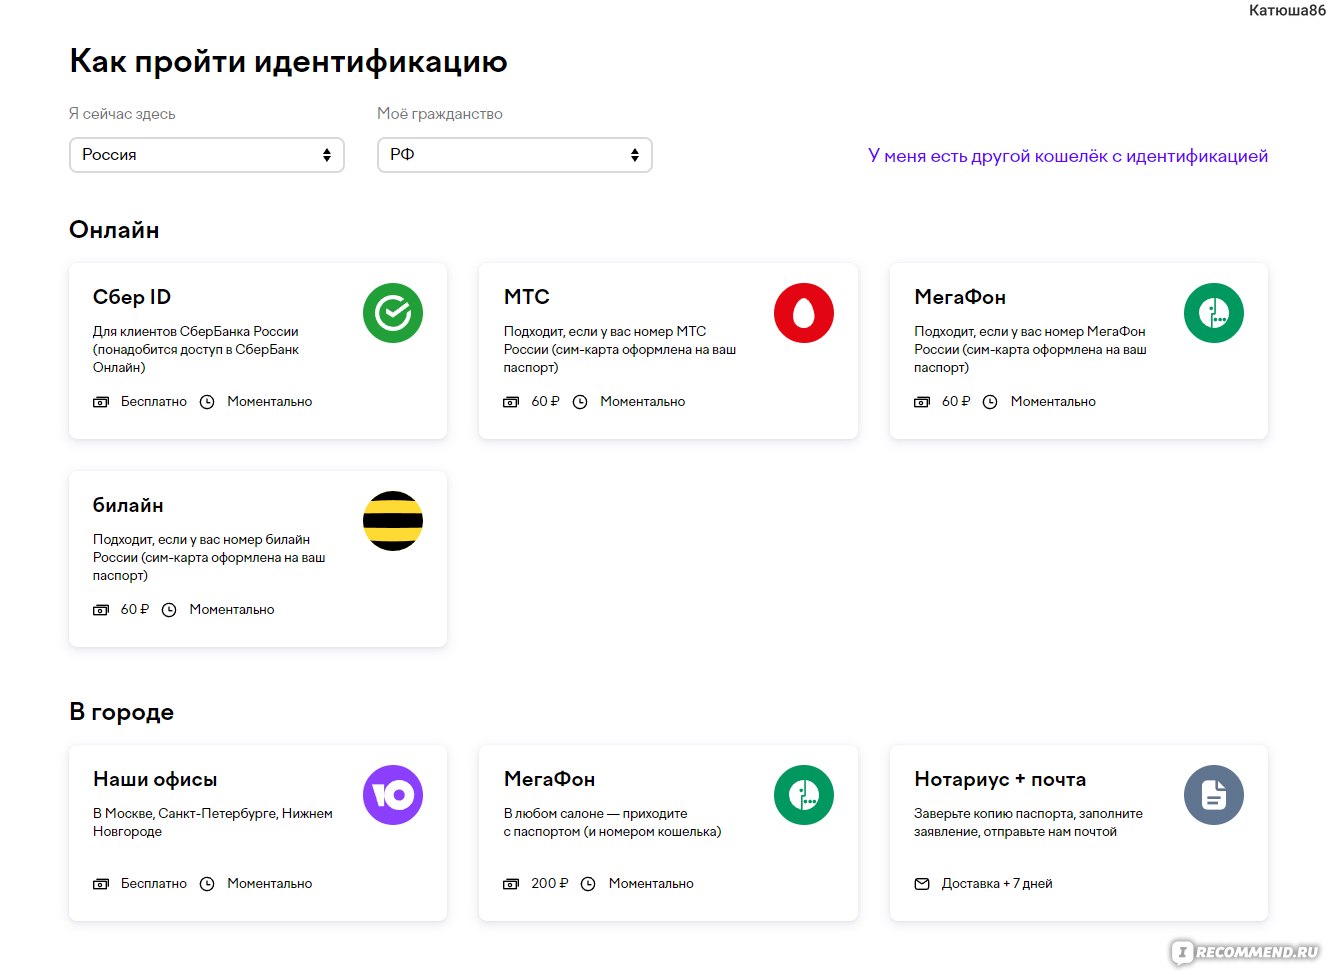Click 'В Москве, Санкт-Петербурге, Нижнем Новгороде' text
The width and height of the screenshot is (1330, 975).
213,822
